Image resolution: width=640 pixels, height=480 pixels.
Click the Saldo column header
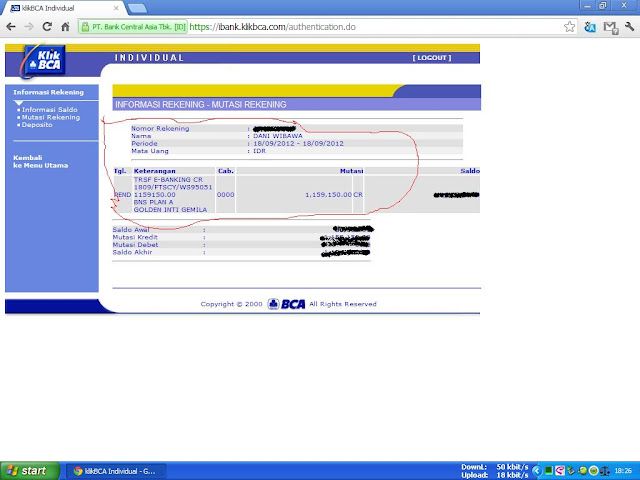(470, 171)
